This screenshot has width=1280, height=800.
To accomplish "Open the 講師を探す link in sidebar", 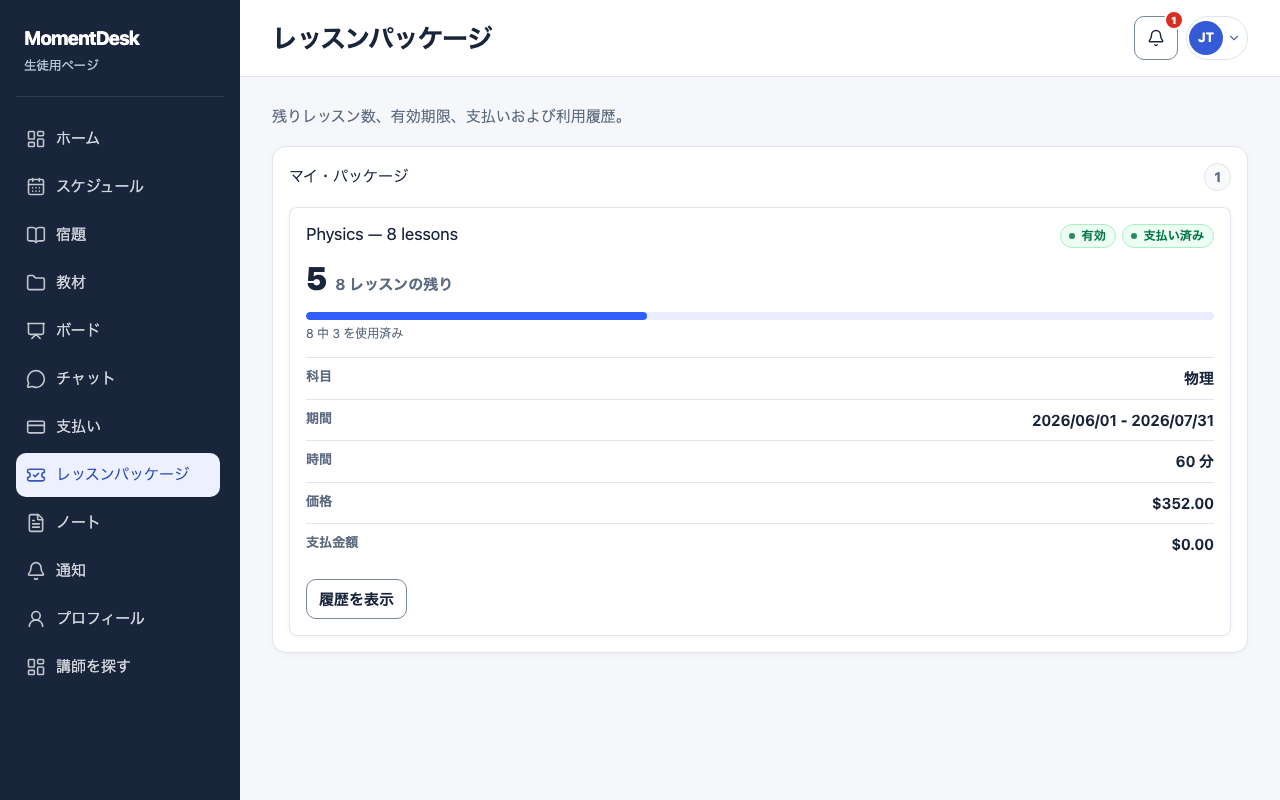I will (x=118, y=667).
